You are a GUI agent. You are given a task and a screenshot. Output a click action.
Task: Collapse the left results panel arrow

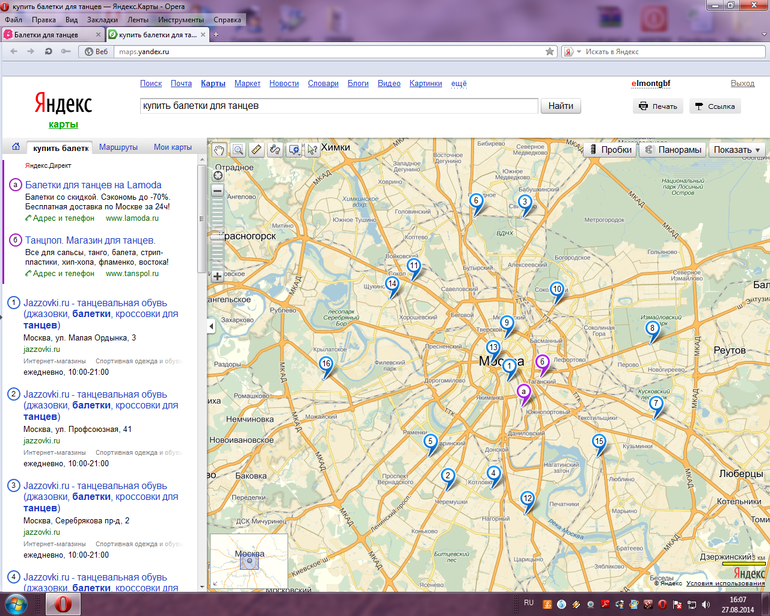coord(211,327)
